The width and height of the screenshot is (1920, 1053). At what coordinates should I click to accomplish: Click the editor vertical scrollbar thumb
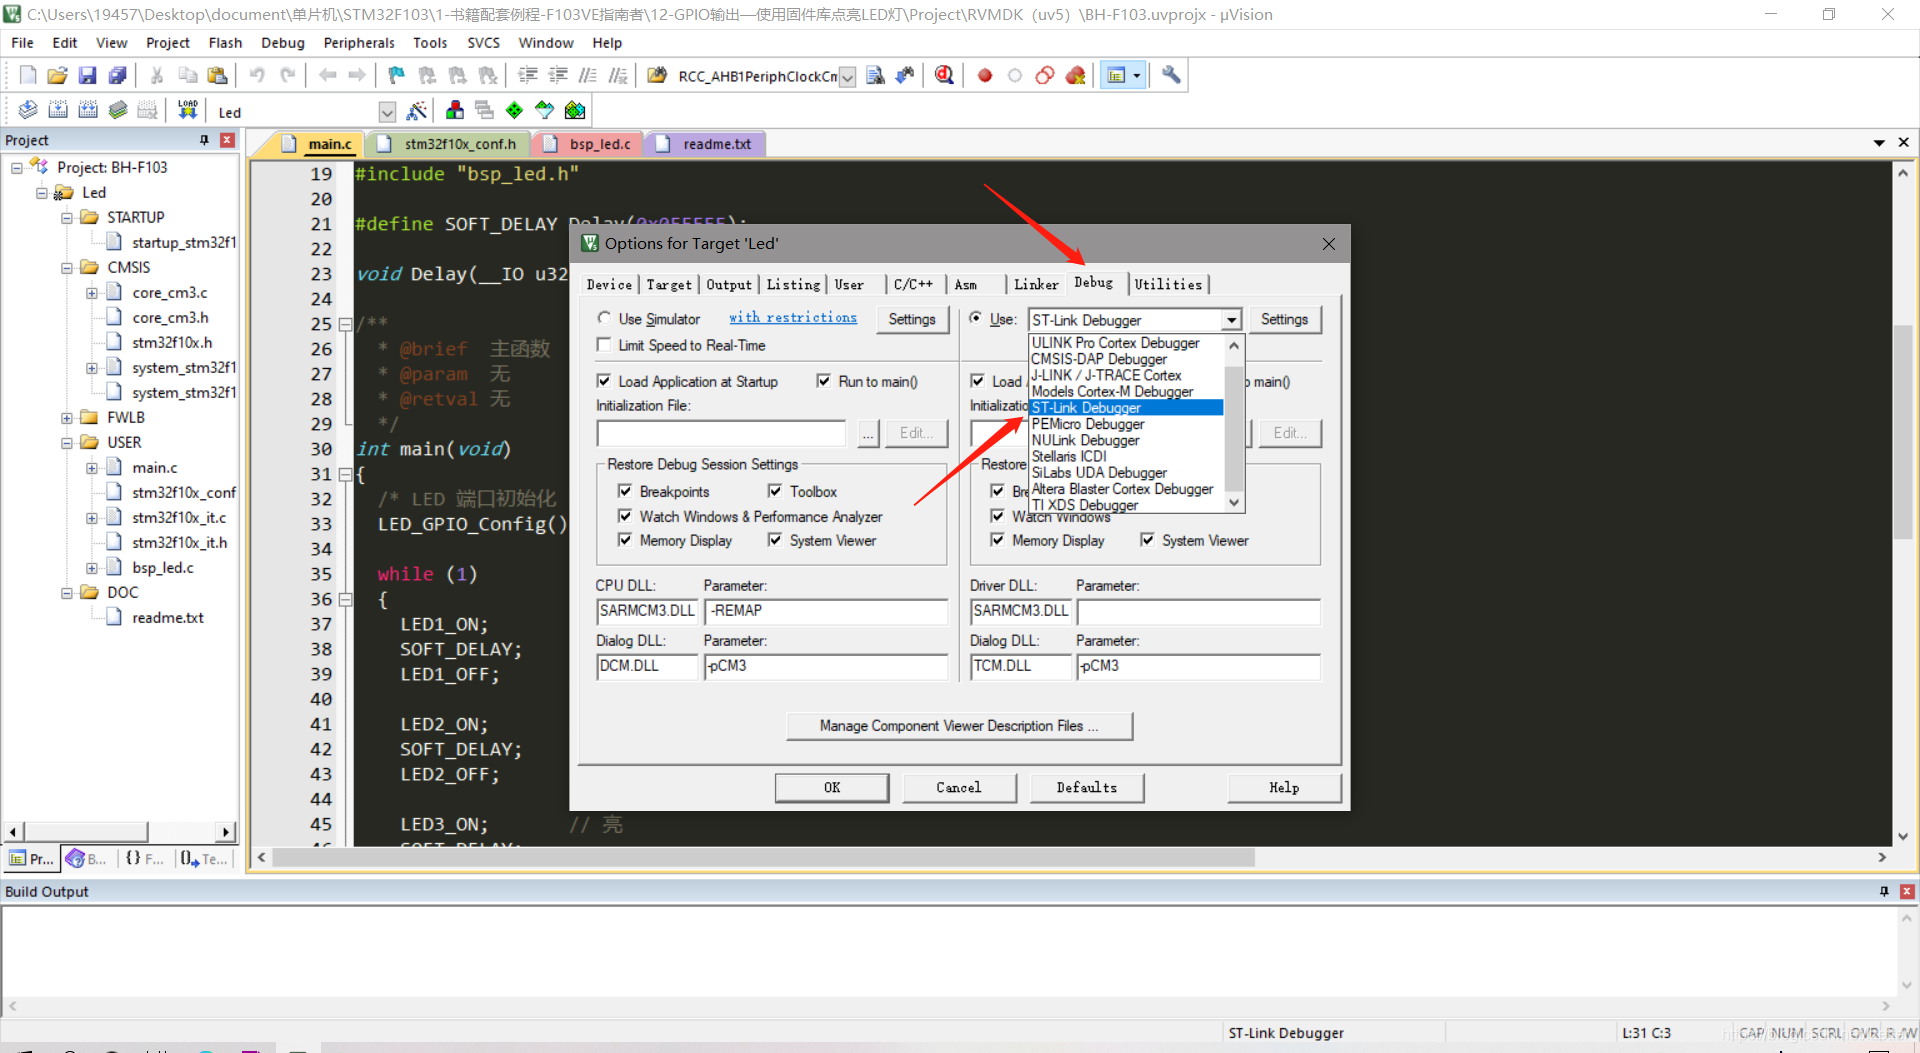click(1903, 433)
